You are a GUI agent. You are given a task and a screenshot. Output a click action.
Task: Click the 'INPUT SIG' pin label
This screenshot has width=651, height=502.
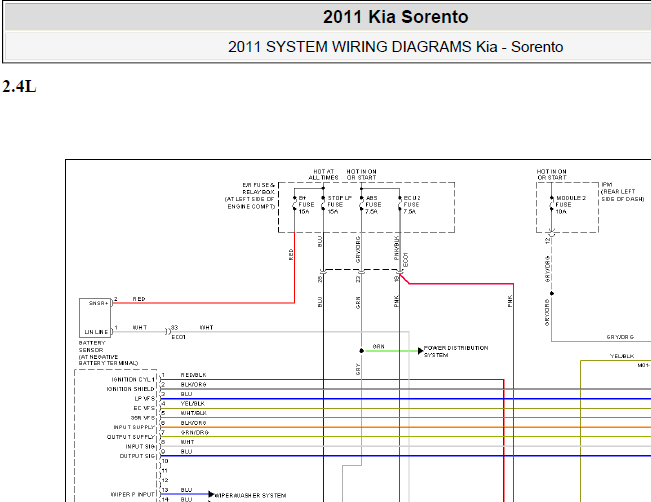click(140, 446)
